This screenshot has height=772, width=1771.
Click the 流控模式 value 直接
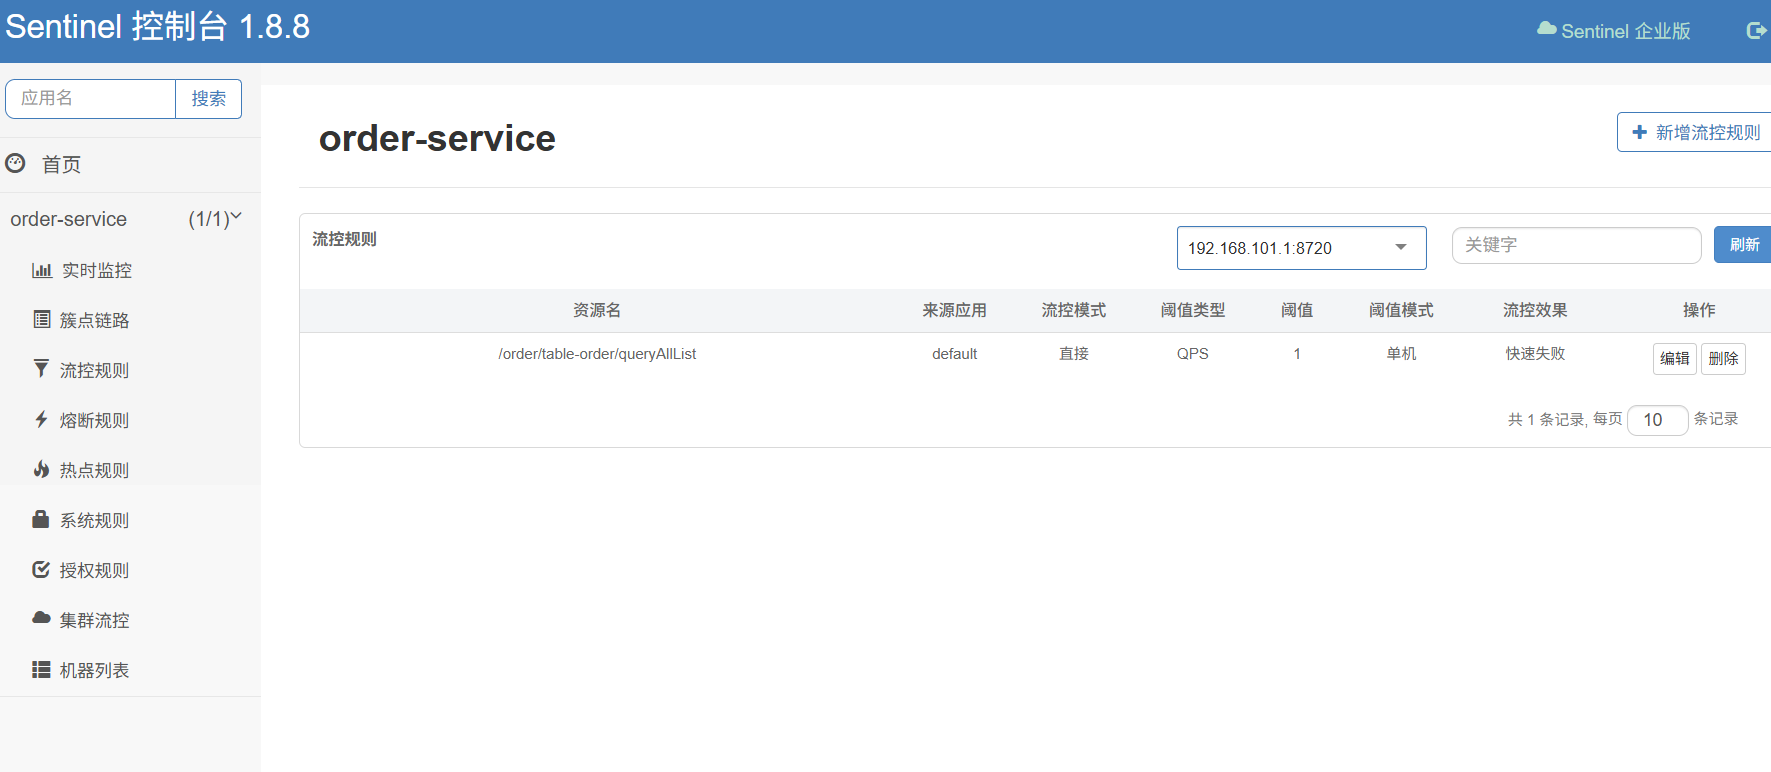(1073, 354)
